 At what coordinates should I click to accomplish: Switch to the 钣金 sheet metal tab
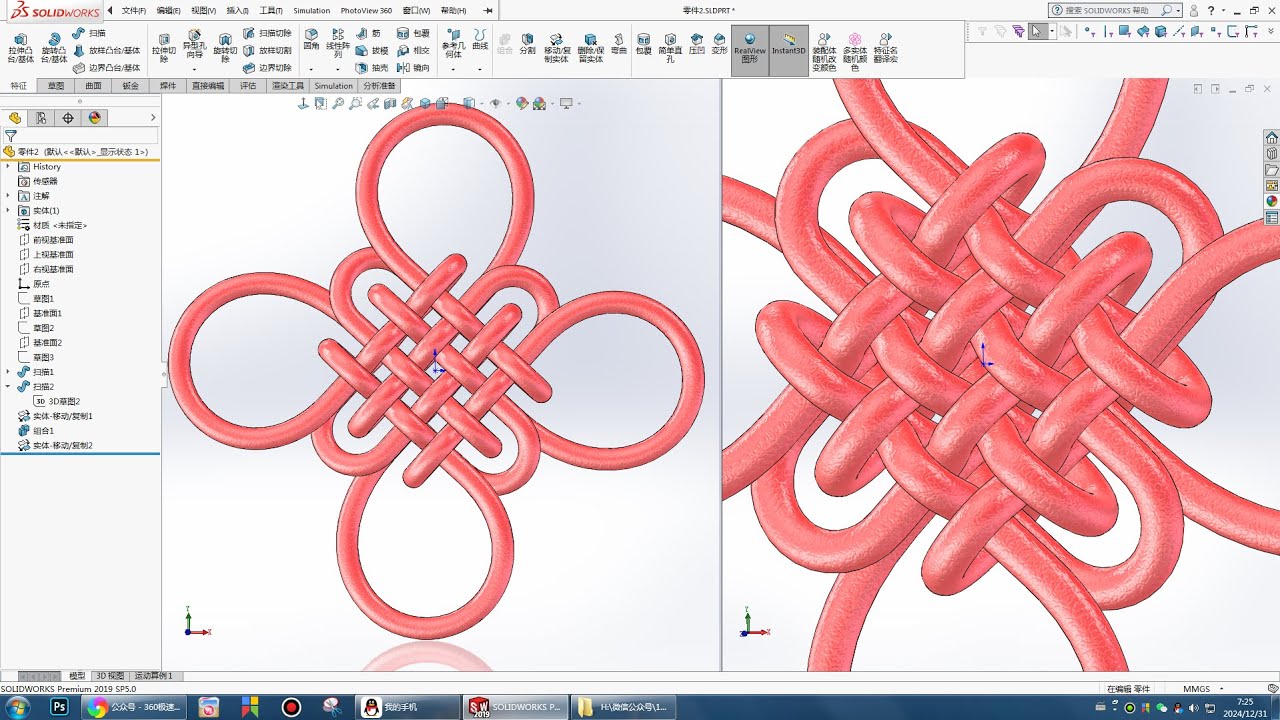(x=130, y=86)
